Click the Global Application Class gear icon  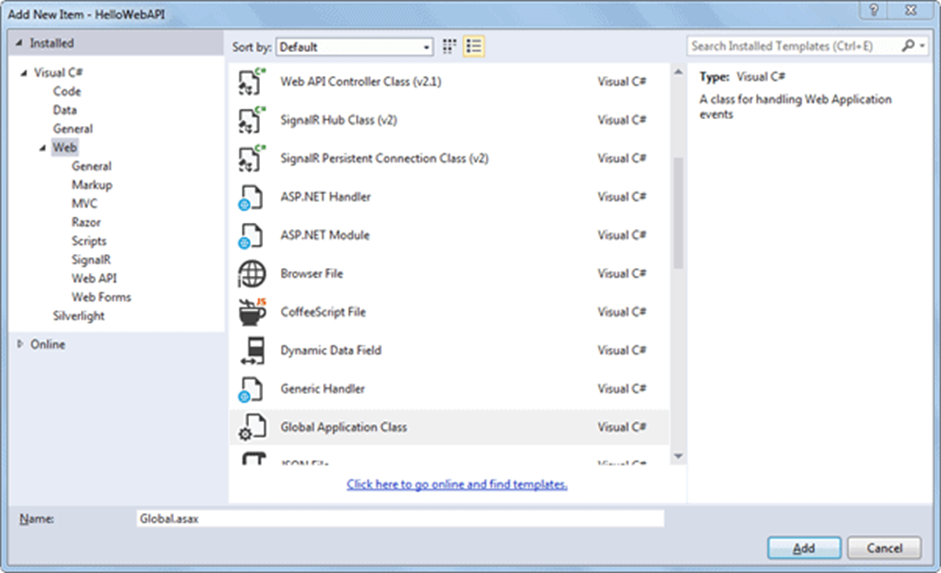click(x=252, y=427)
